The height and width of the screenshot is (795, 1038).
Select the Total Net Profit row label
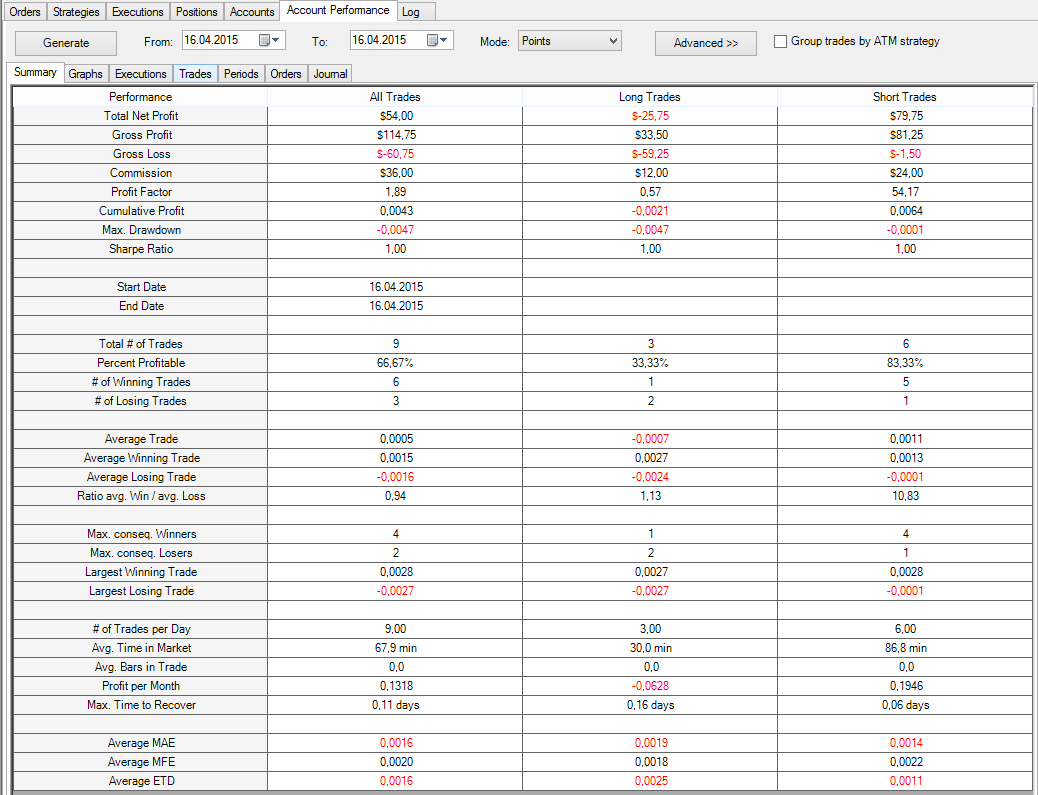(x=141, y=116)
